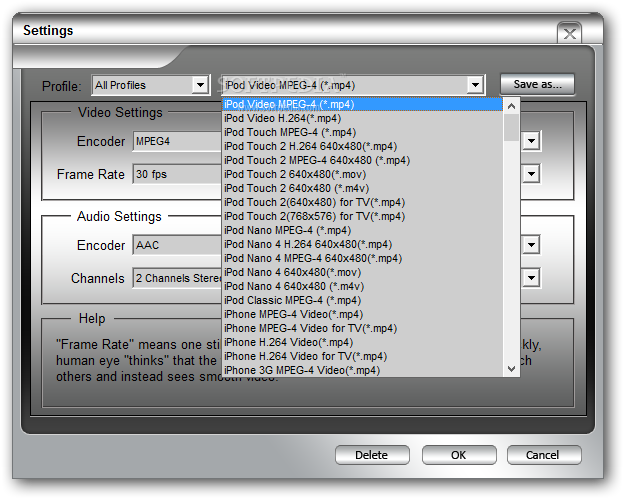Select iPod Nano MPEG-4 (*.mp4)
This screenshot has width=624, height=499.
[x=363, y=230]
